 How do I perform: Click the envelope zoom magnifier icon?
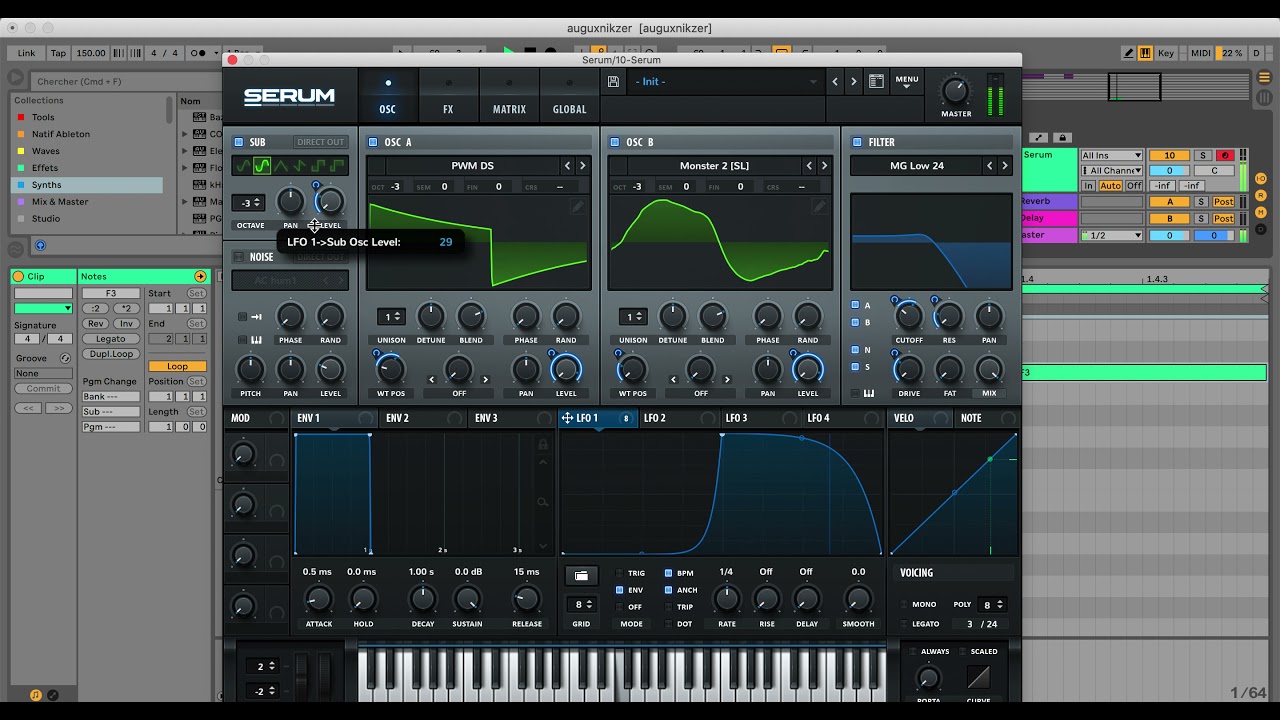543,502
